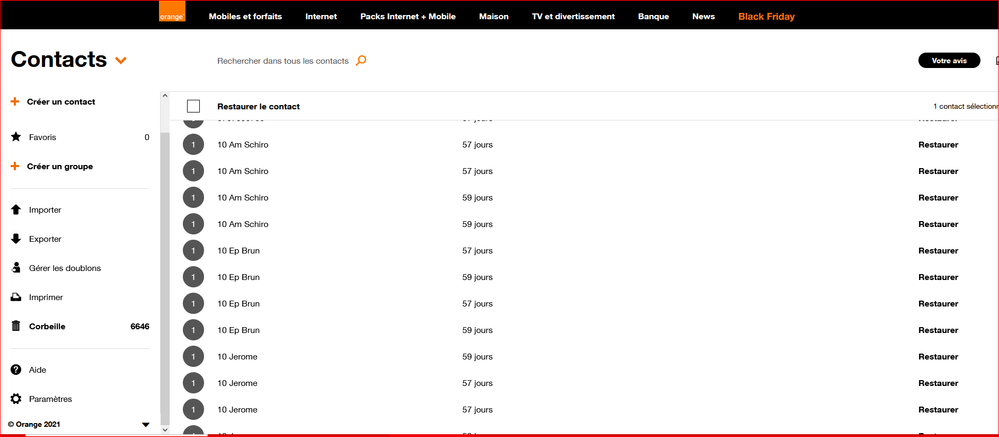Click the Orange logo
The width and height of the screenshot is (999, 437).
click(x=172, y=11)
